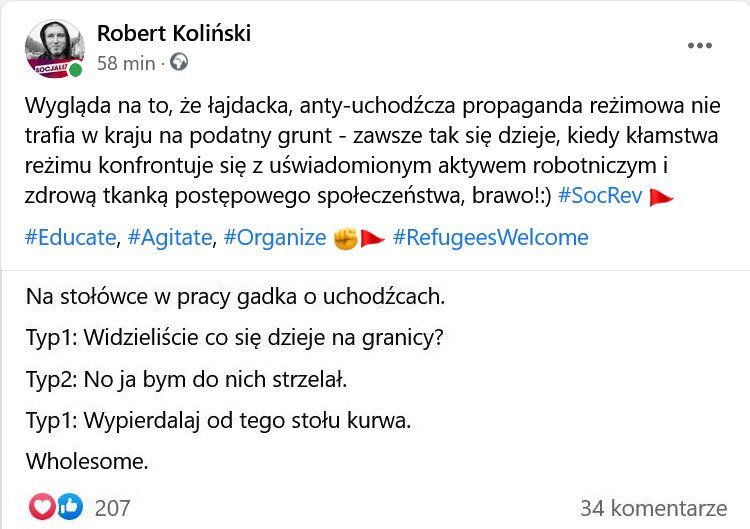This screenshot has height=529, width=750.
Task: Follow the #RefugeesWelcome hashtag
Action: pos(490,237)
